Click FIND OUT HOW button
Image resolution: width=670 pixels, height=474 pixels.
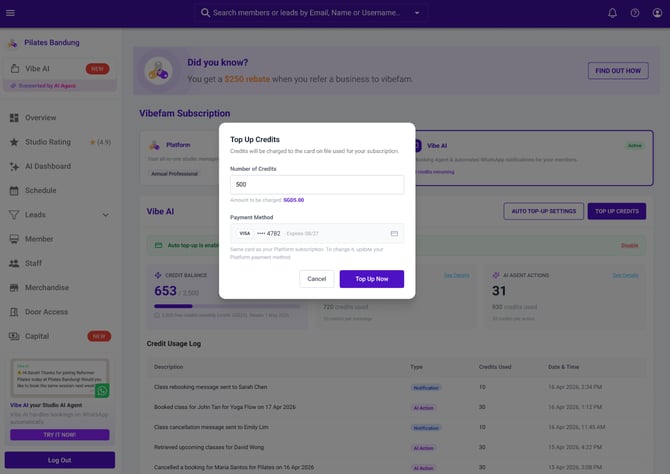(618, 71)
